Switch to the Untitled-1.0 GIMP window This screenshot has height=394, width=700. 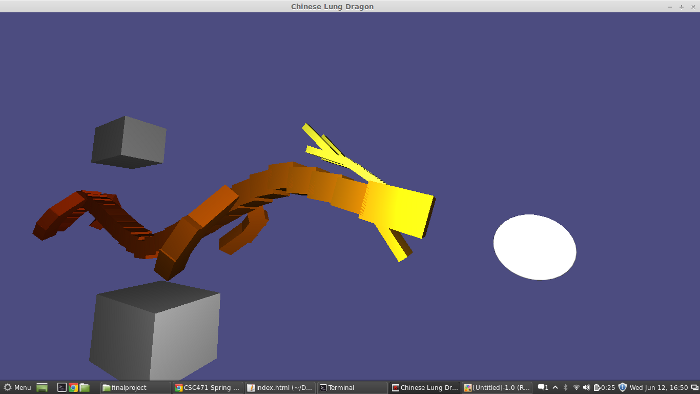(x=497, y=387)
